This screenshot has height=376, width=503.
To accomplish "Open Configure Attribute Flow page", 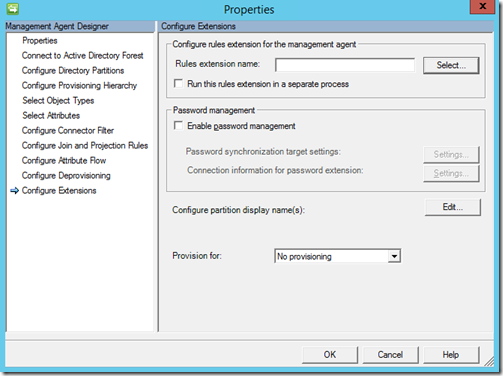I will pos(64,161).
